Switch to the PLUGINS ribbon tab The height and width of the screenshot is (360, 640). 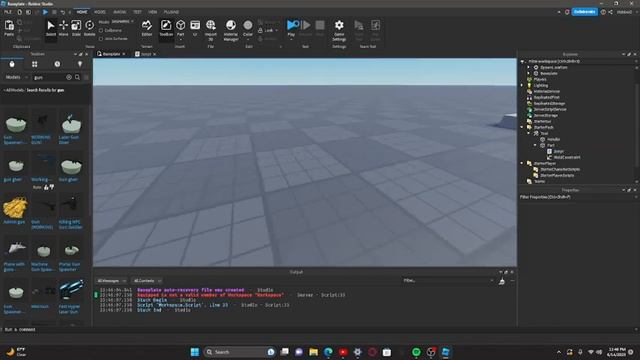click(171, 12)
